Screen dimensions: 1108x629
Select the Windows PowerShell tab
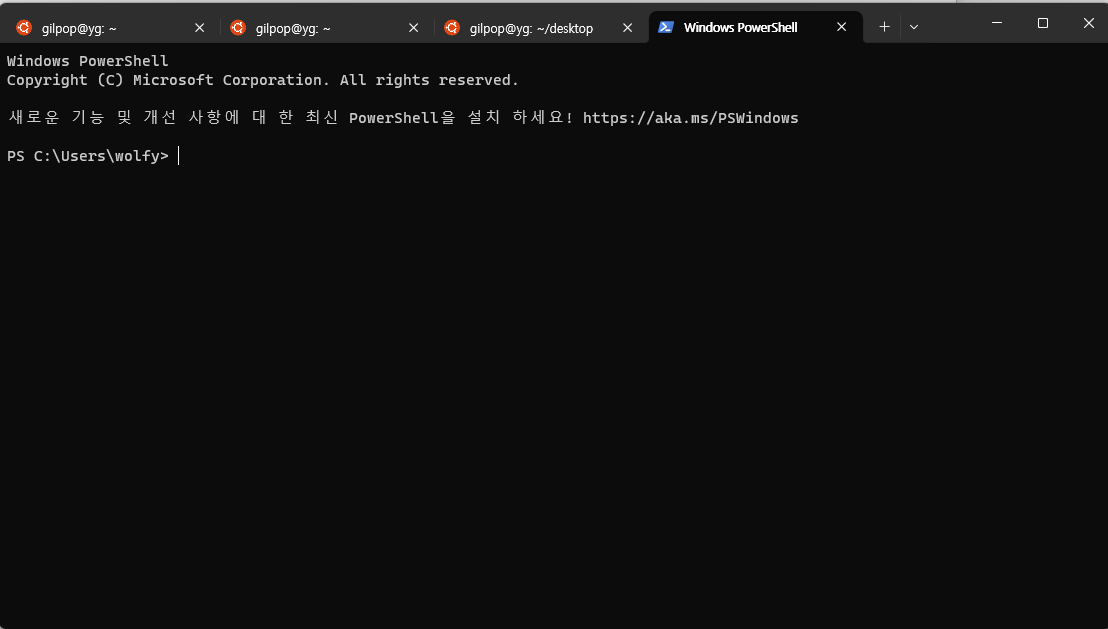coord(755,28)
